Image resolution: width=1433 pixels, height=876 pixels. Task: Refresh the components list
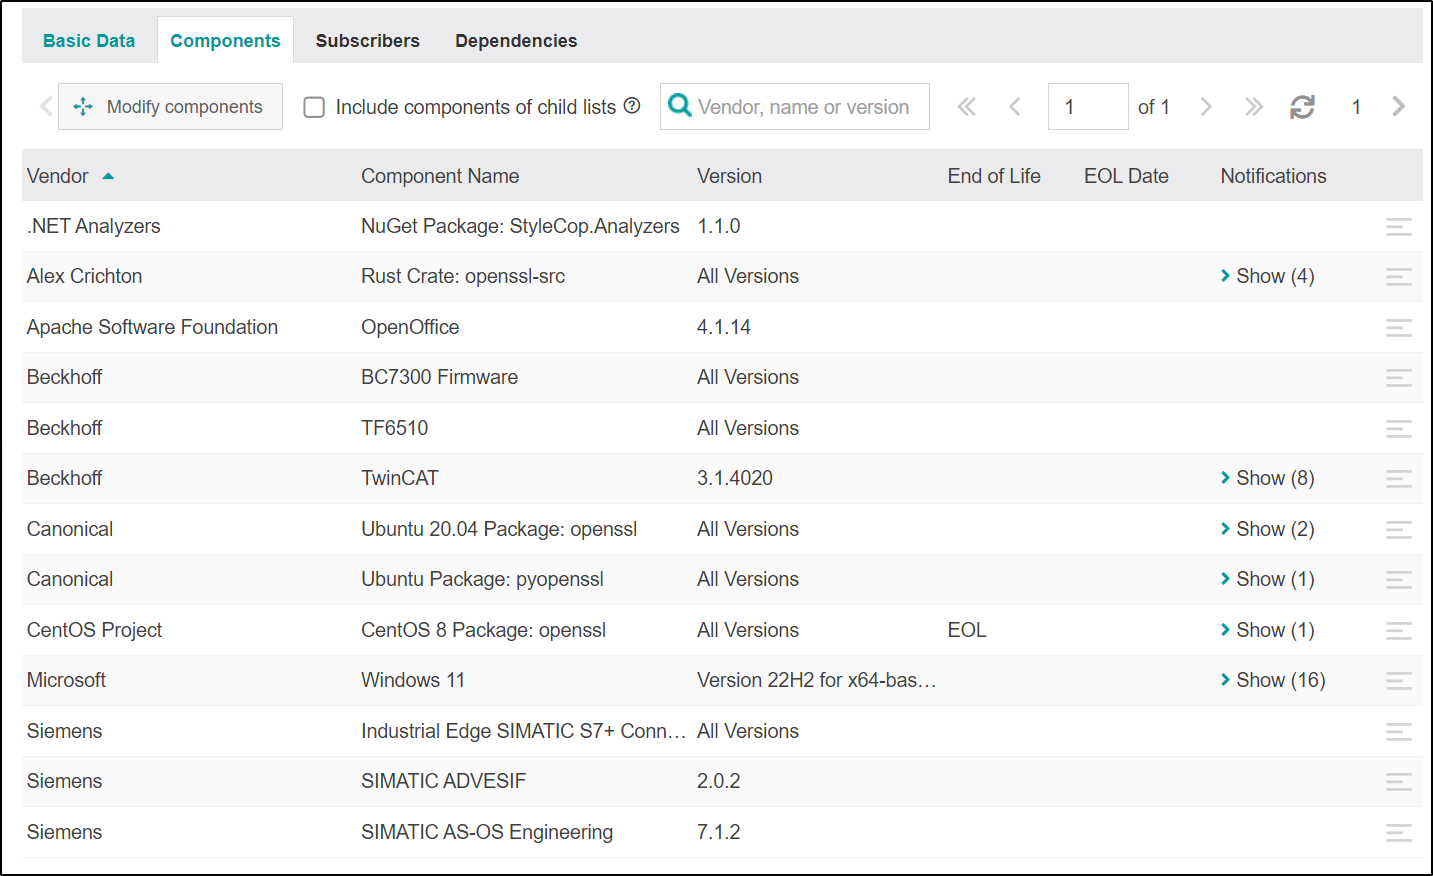click(1302, 107)
